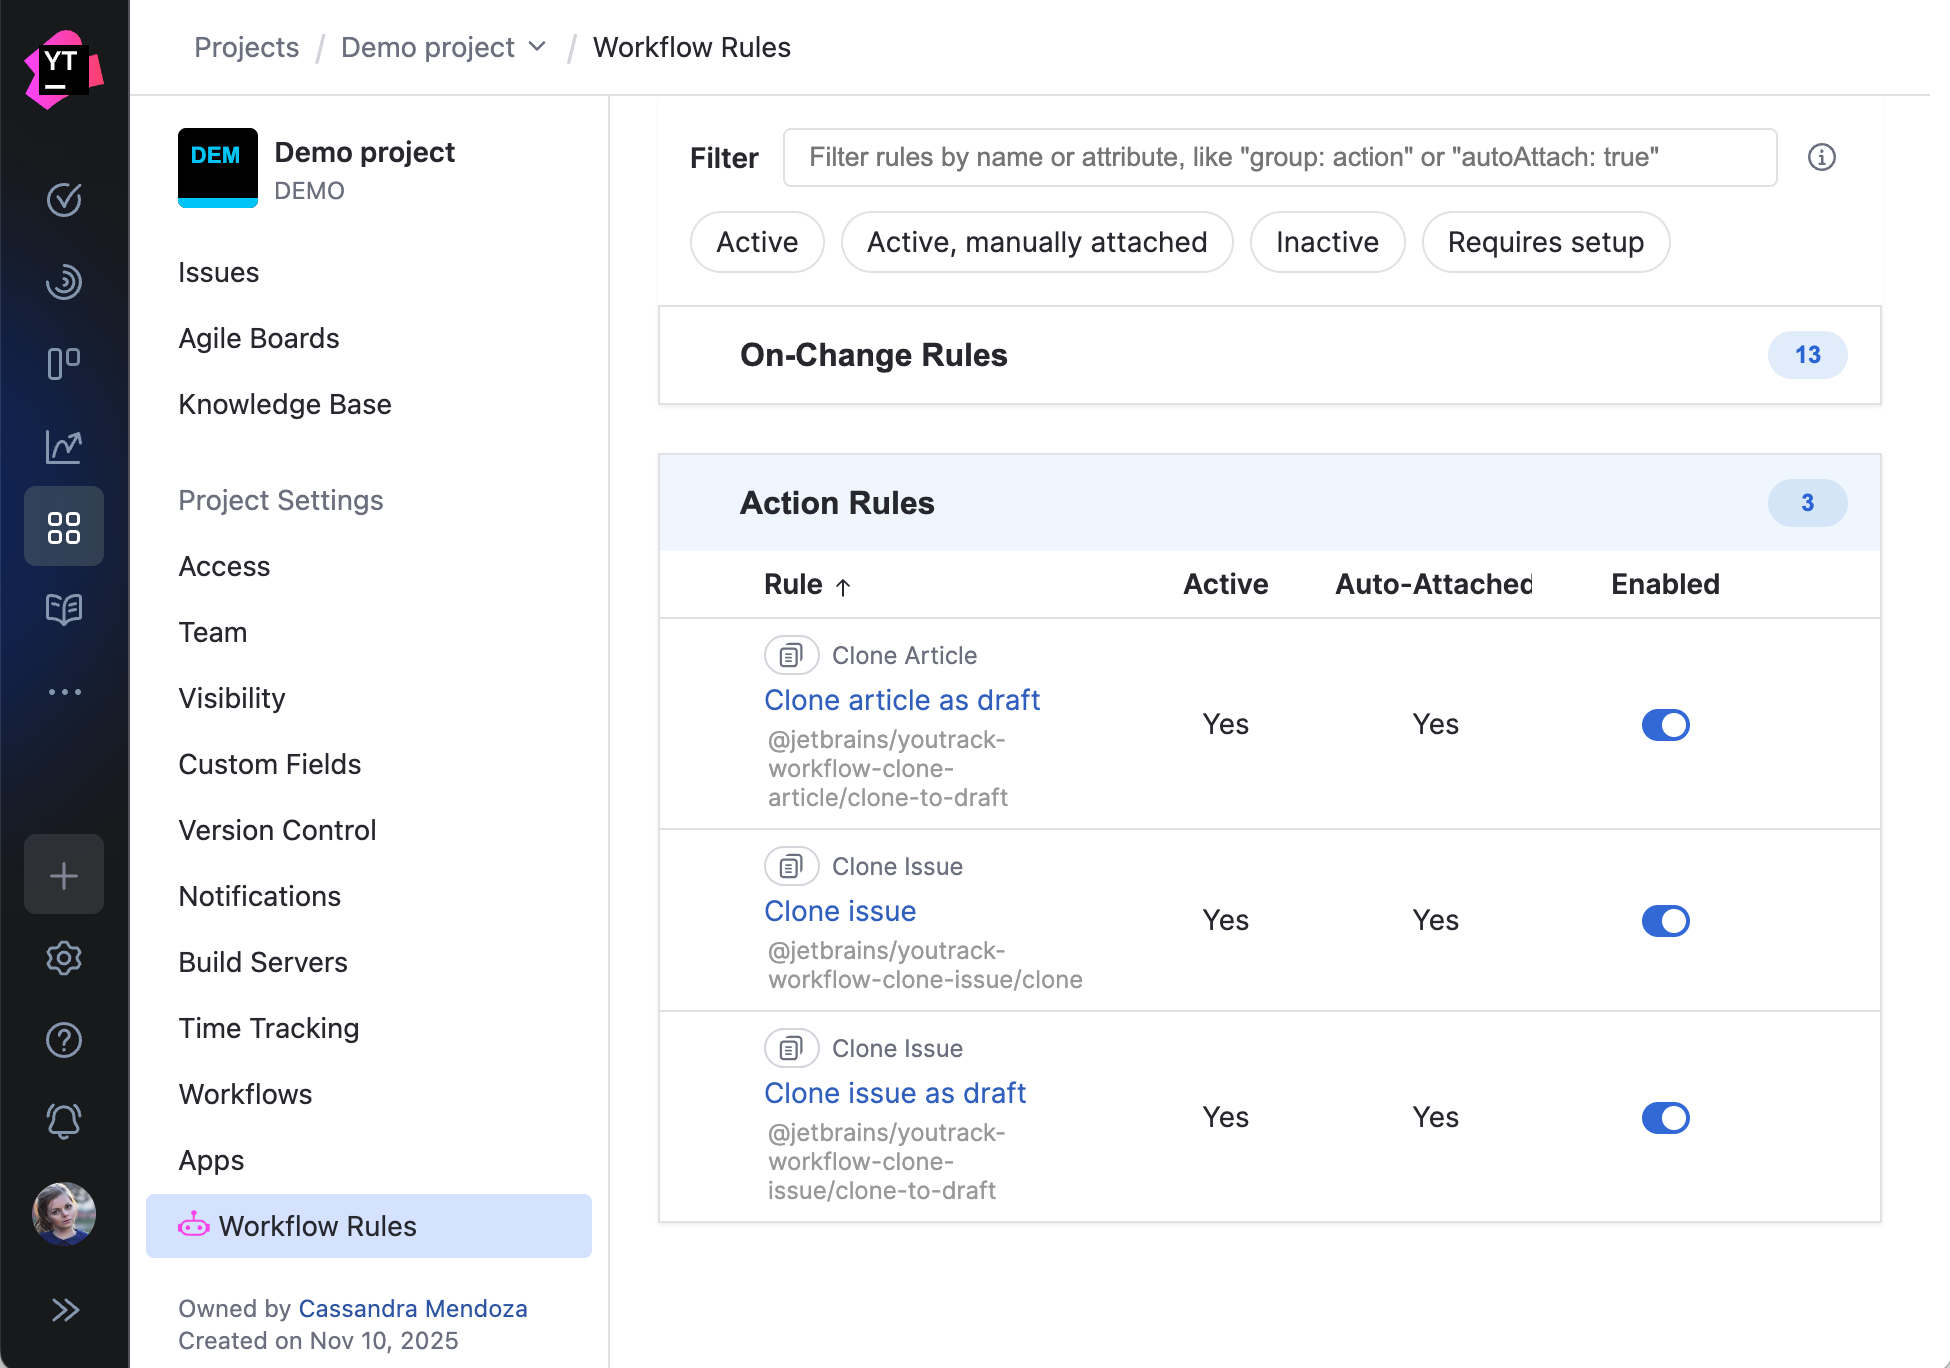Screen dimensions: 1950x1368
Task: Select the Agile Boards sidebar icon
Action: pos(64,363)
